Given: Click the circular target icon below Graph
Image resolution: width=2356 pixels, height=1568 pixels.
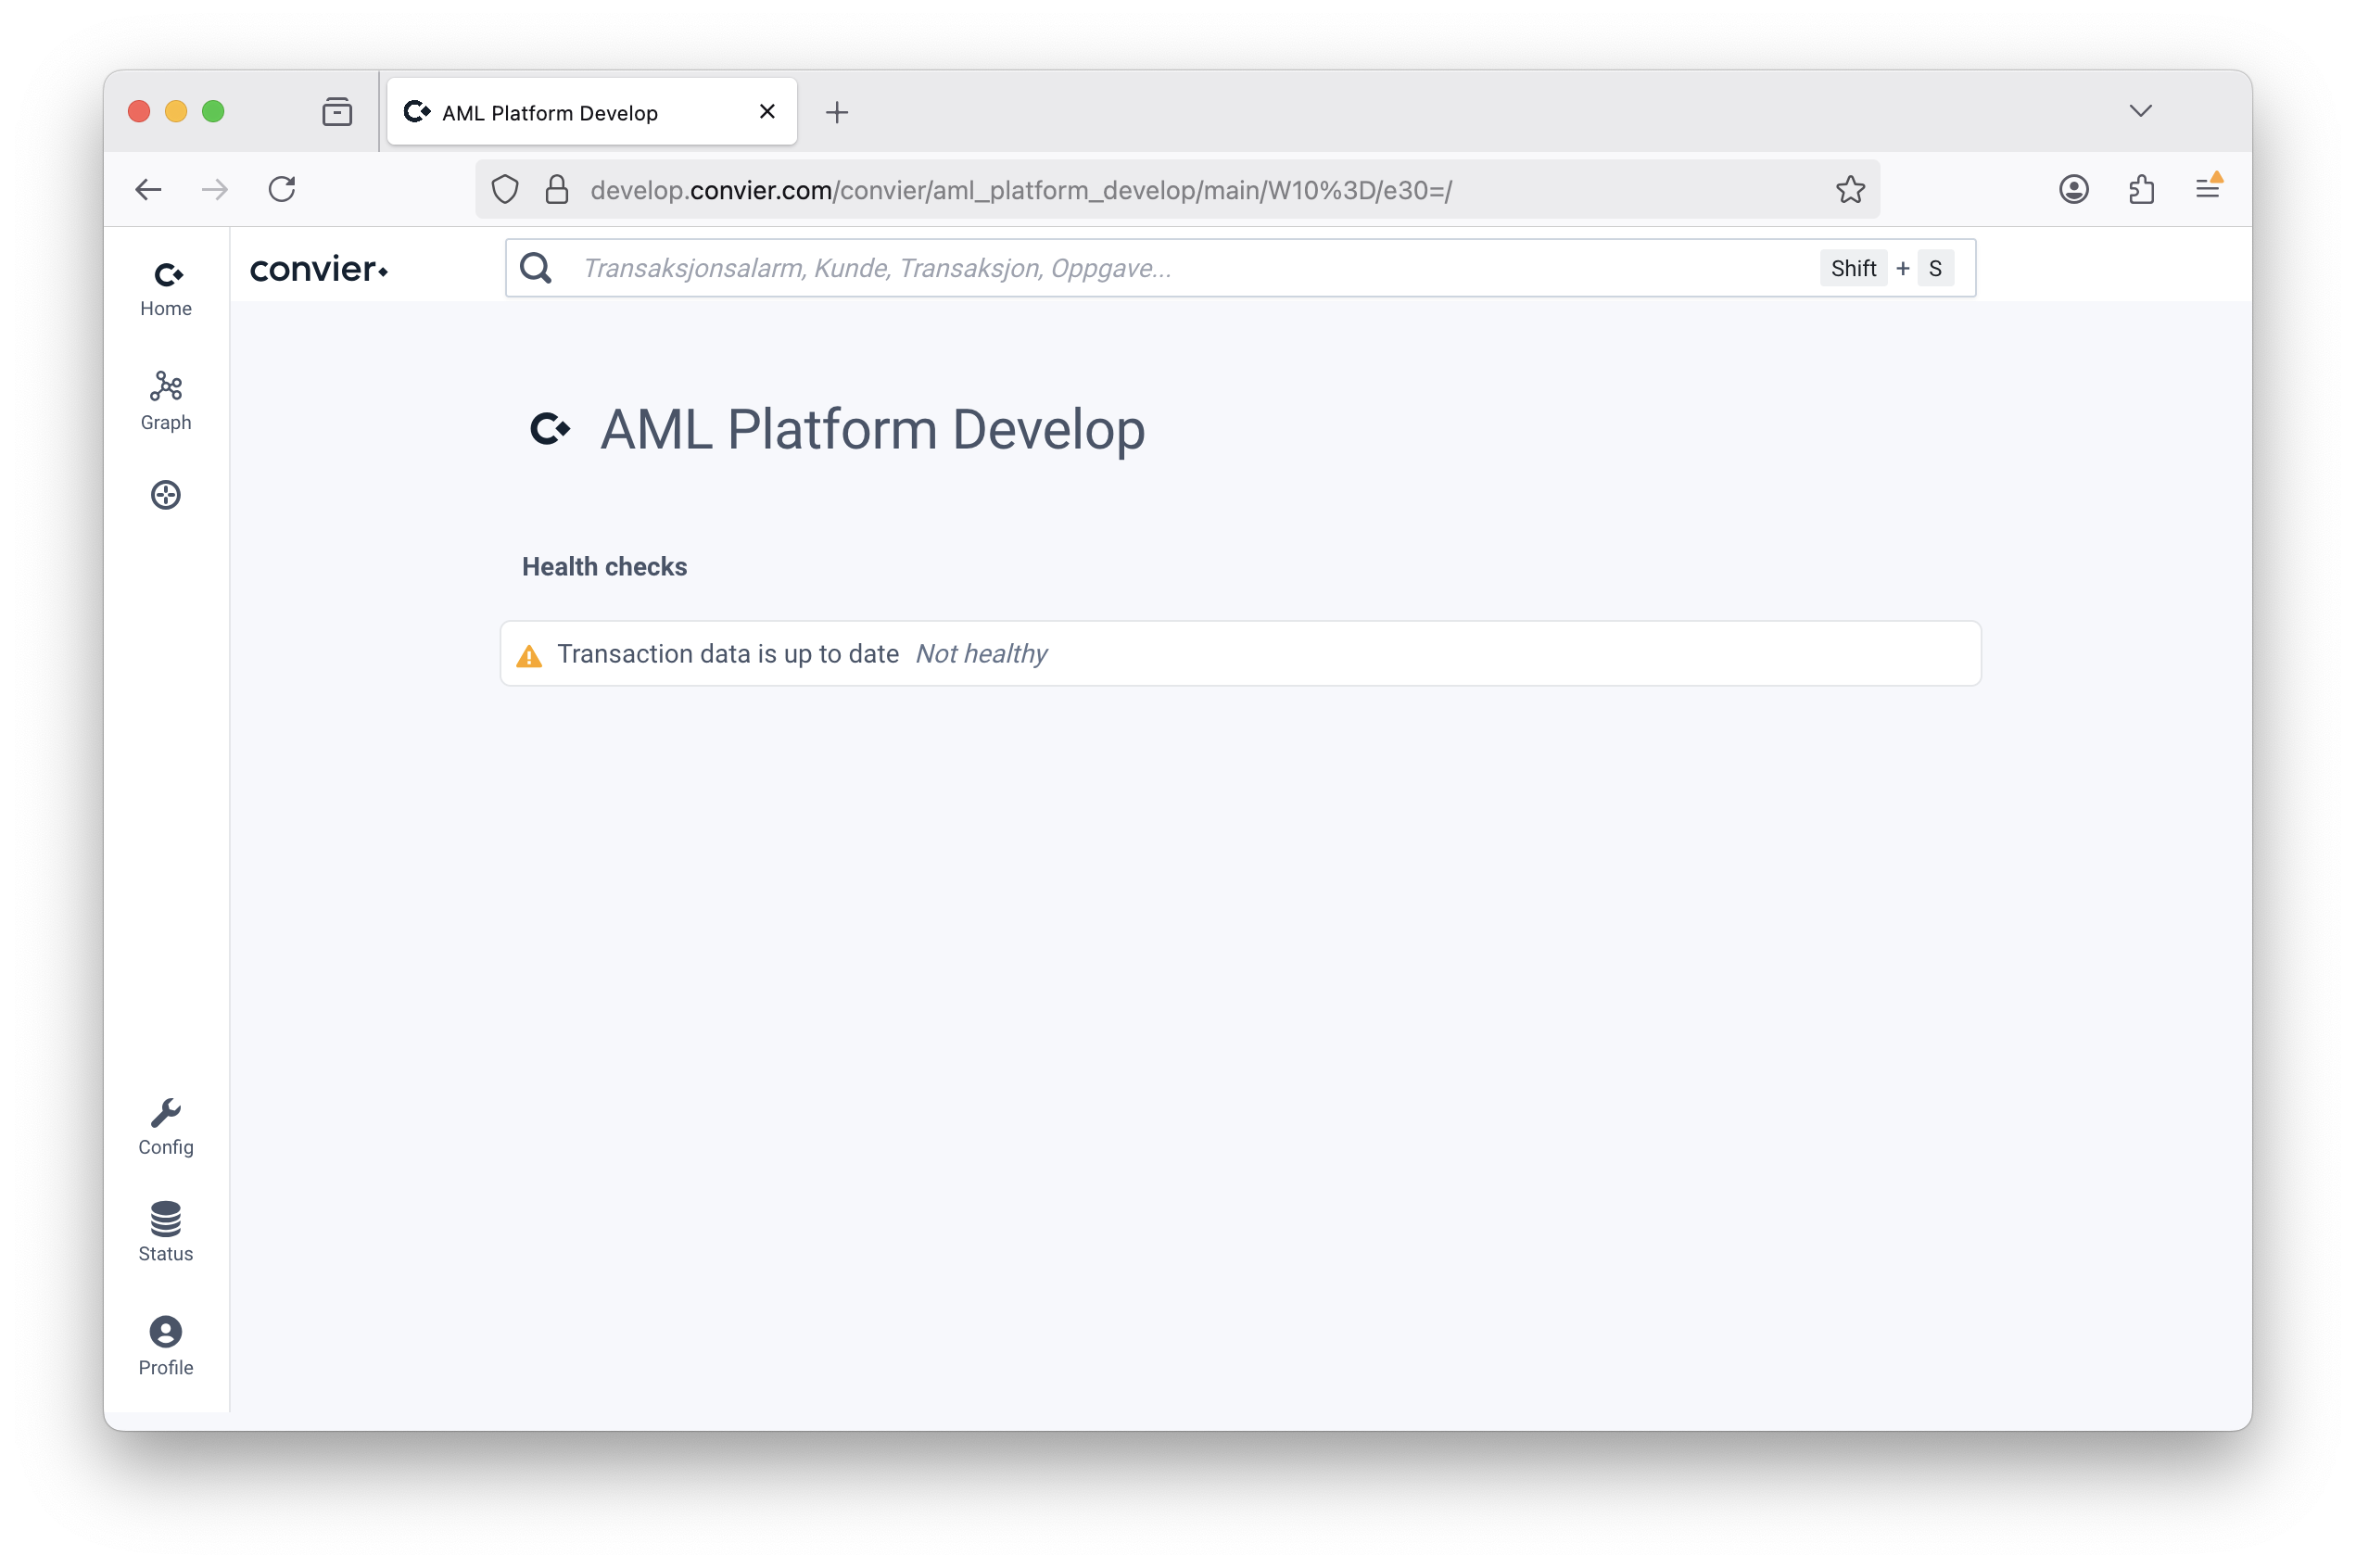Looking at the screenshot, I should click(x=166, y=495).
